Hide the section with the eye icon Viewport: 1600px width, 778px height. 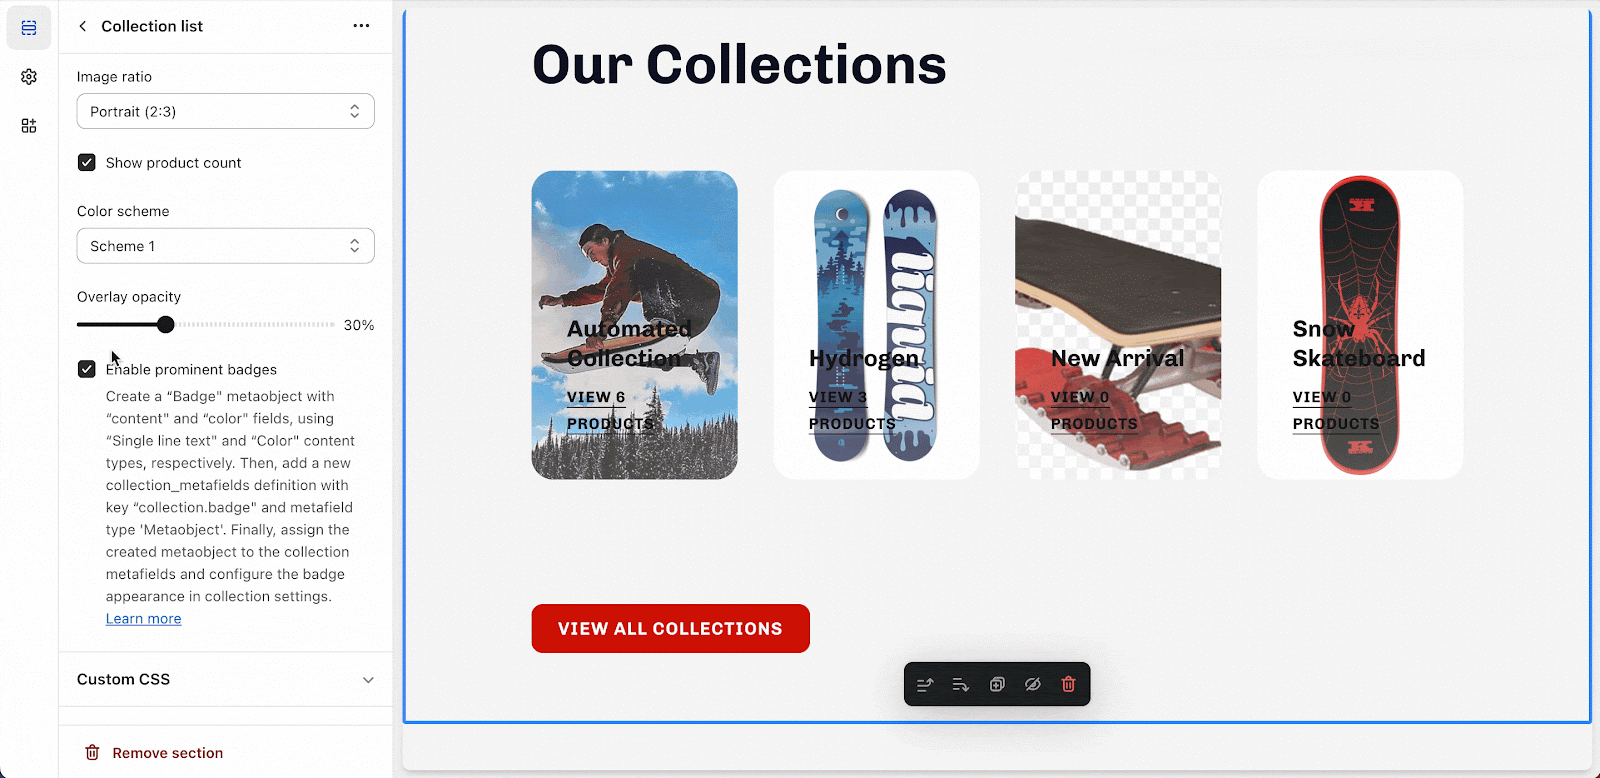coord(1033,684)
